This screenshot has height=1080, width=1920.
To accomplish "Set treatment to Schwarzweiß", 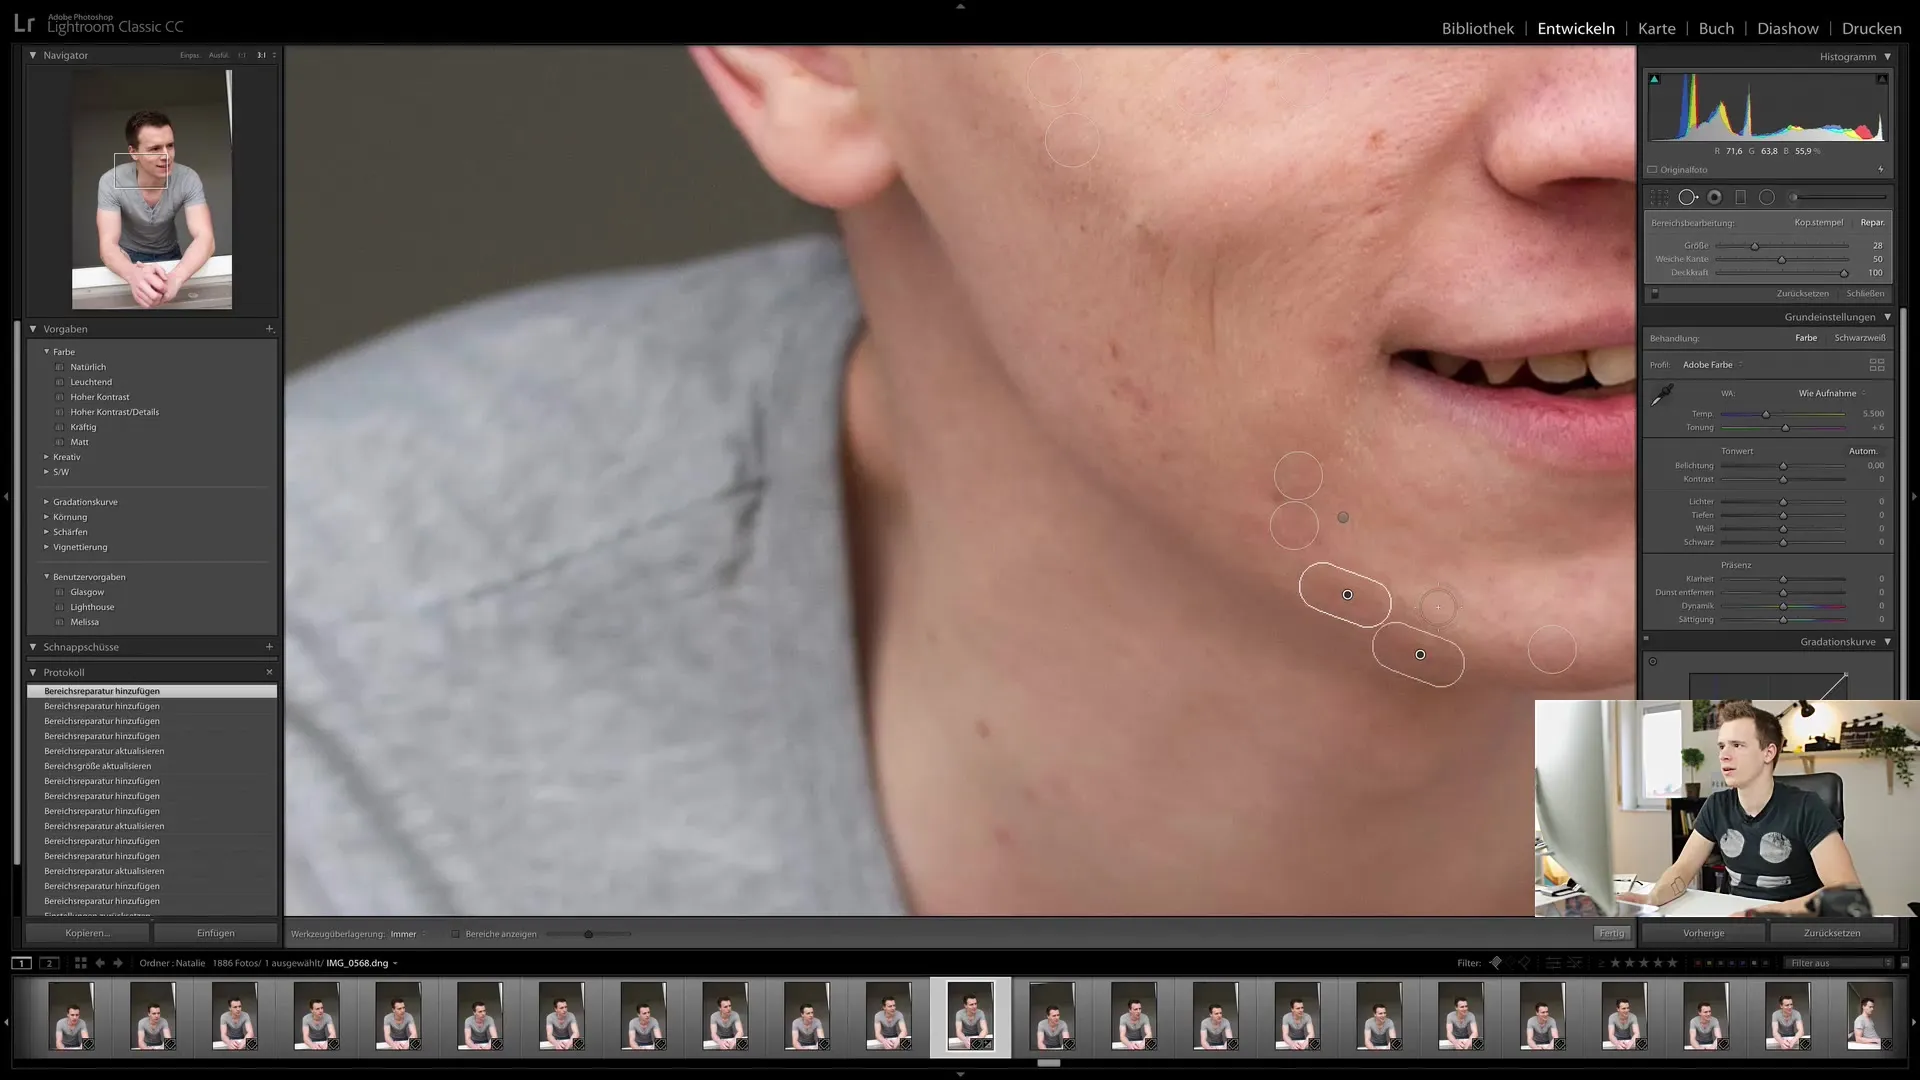I will coord(1860,338).
